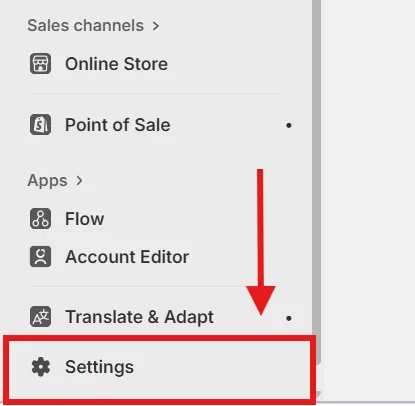Open the Flow app entry
The width and height of the screenshot is (415, 406).
(x=85, y=219)
